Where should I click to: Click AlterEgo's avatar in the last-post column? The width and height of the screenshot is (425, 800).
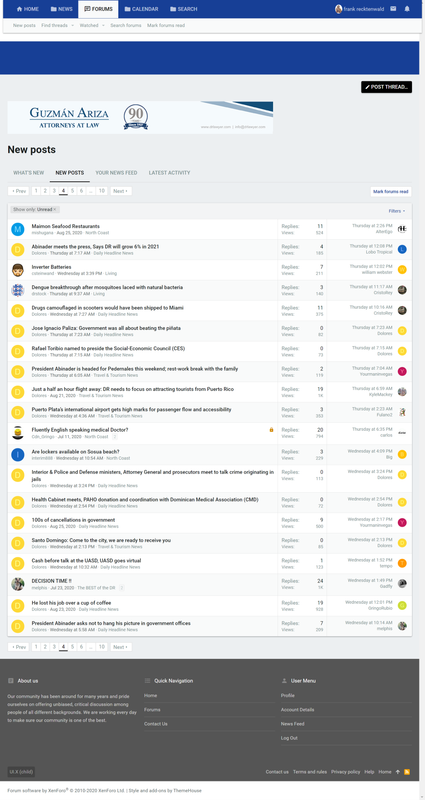coord(402,229)
